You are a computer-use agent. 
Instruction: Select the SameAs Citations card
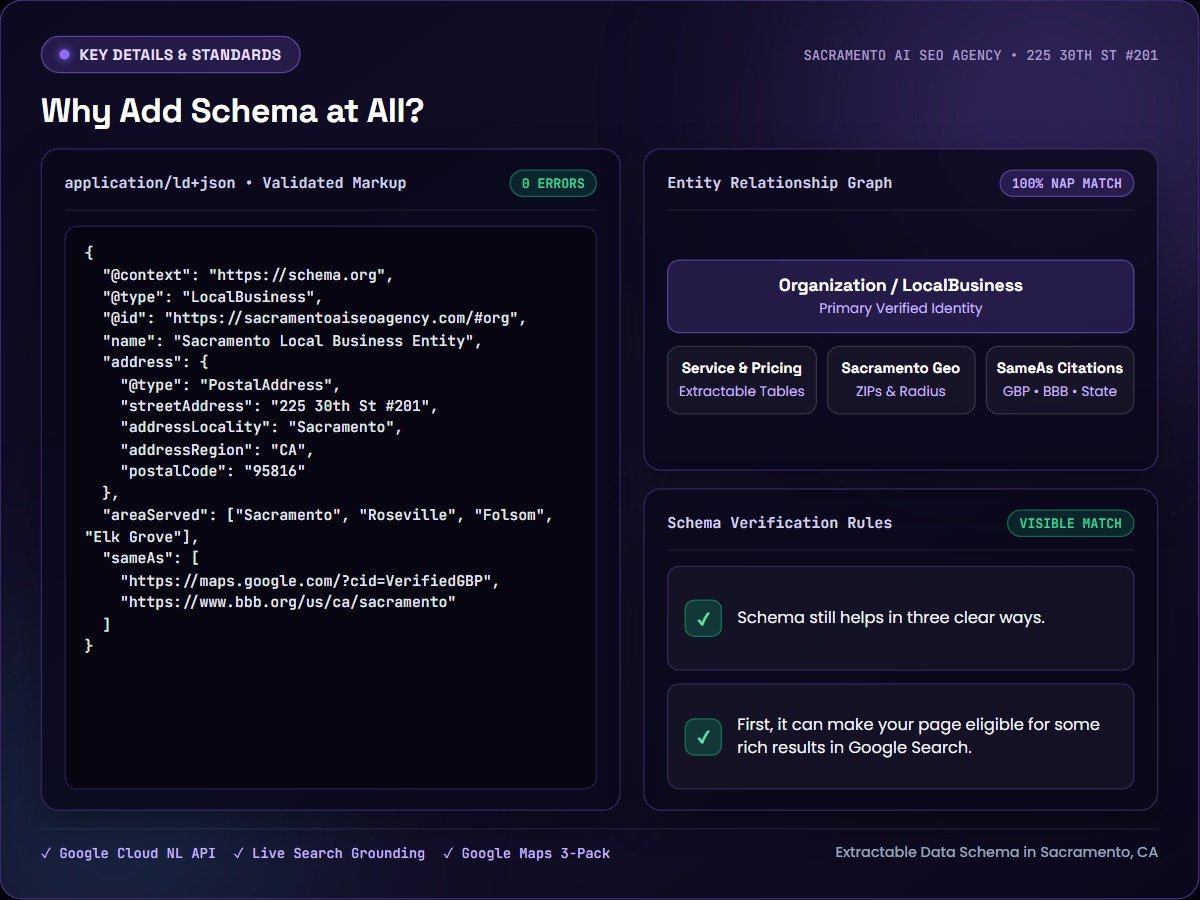click(x=1059, y=380)
